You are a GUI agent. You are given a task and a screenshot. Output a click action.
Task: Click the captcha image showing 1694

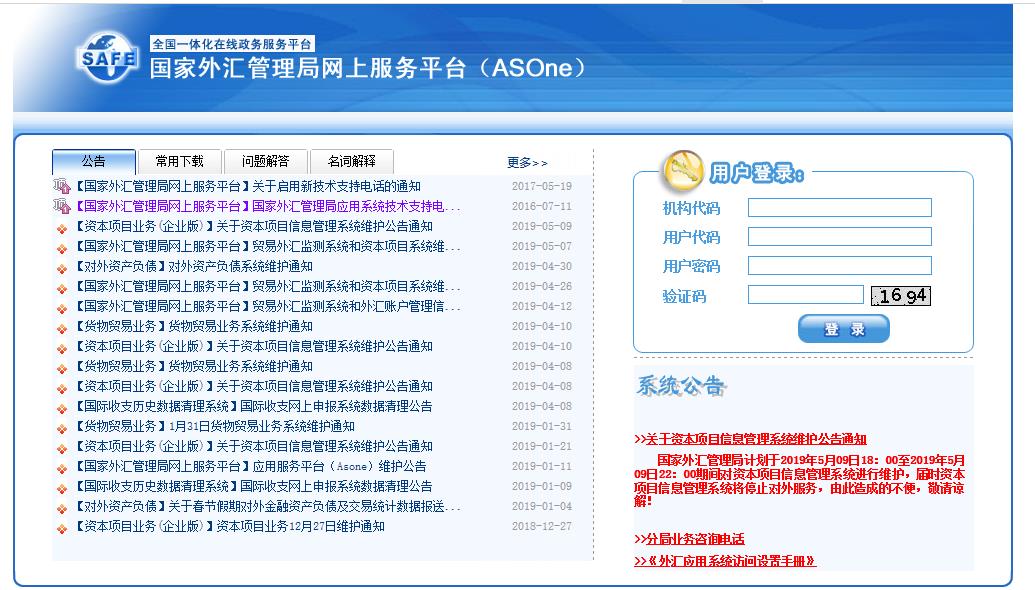(x=900, y=293)
